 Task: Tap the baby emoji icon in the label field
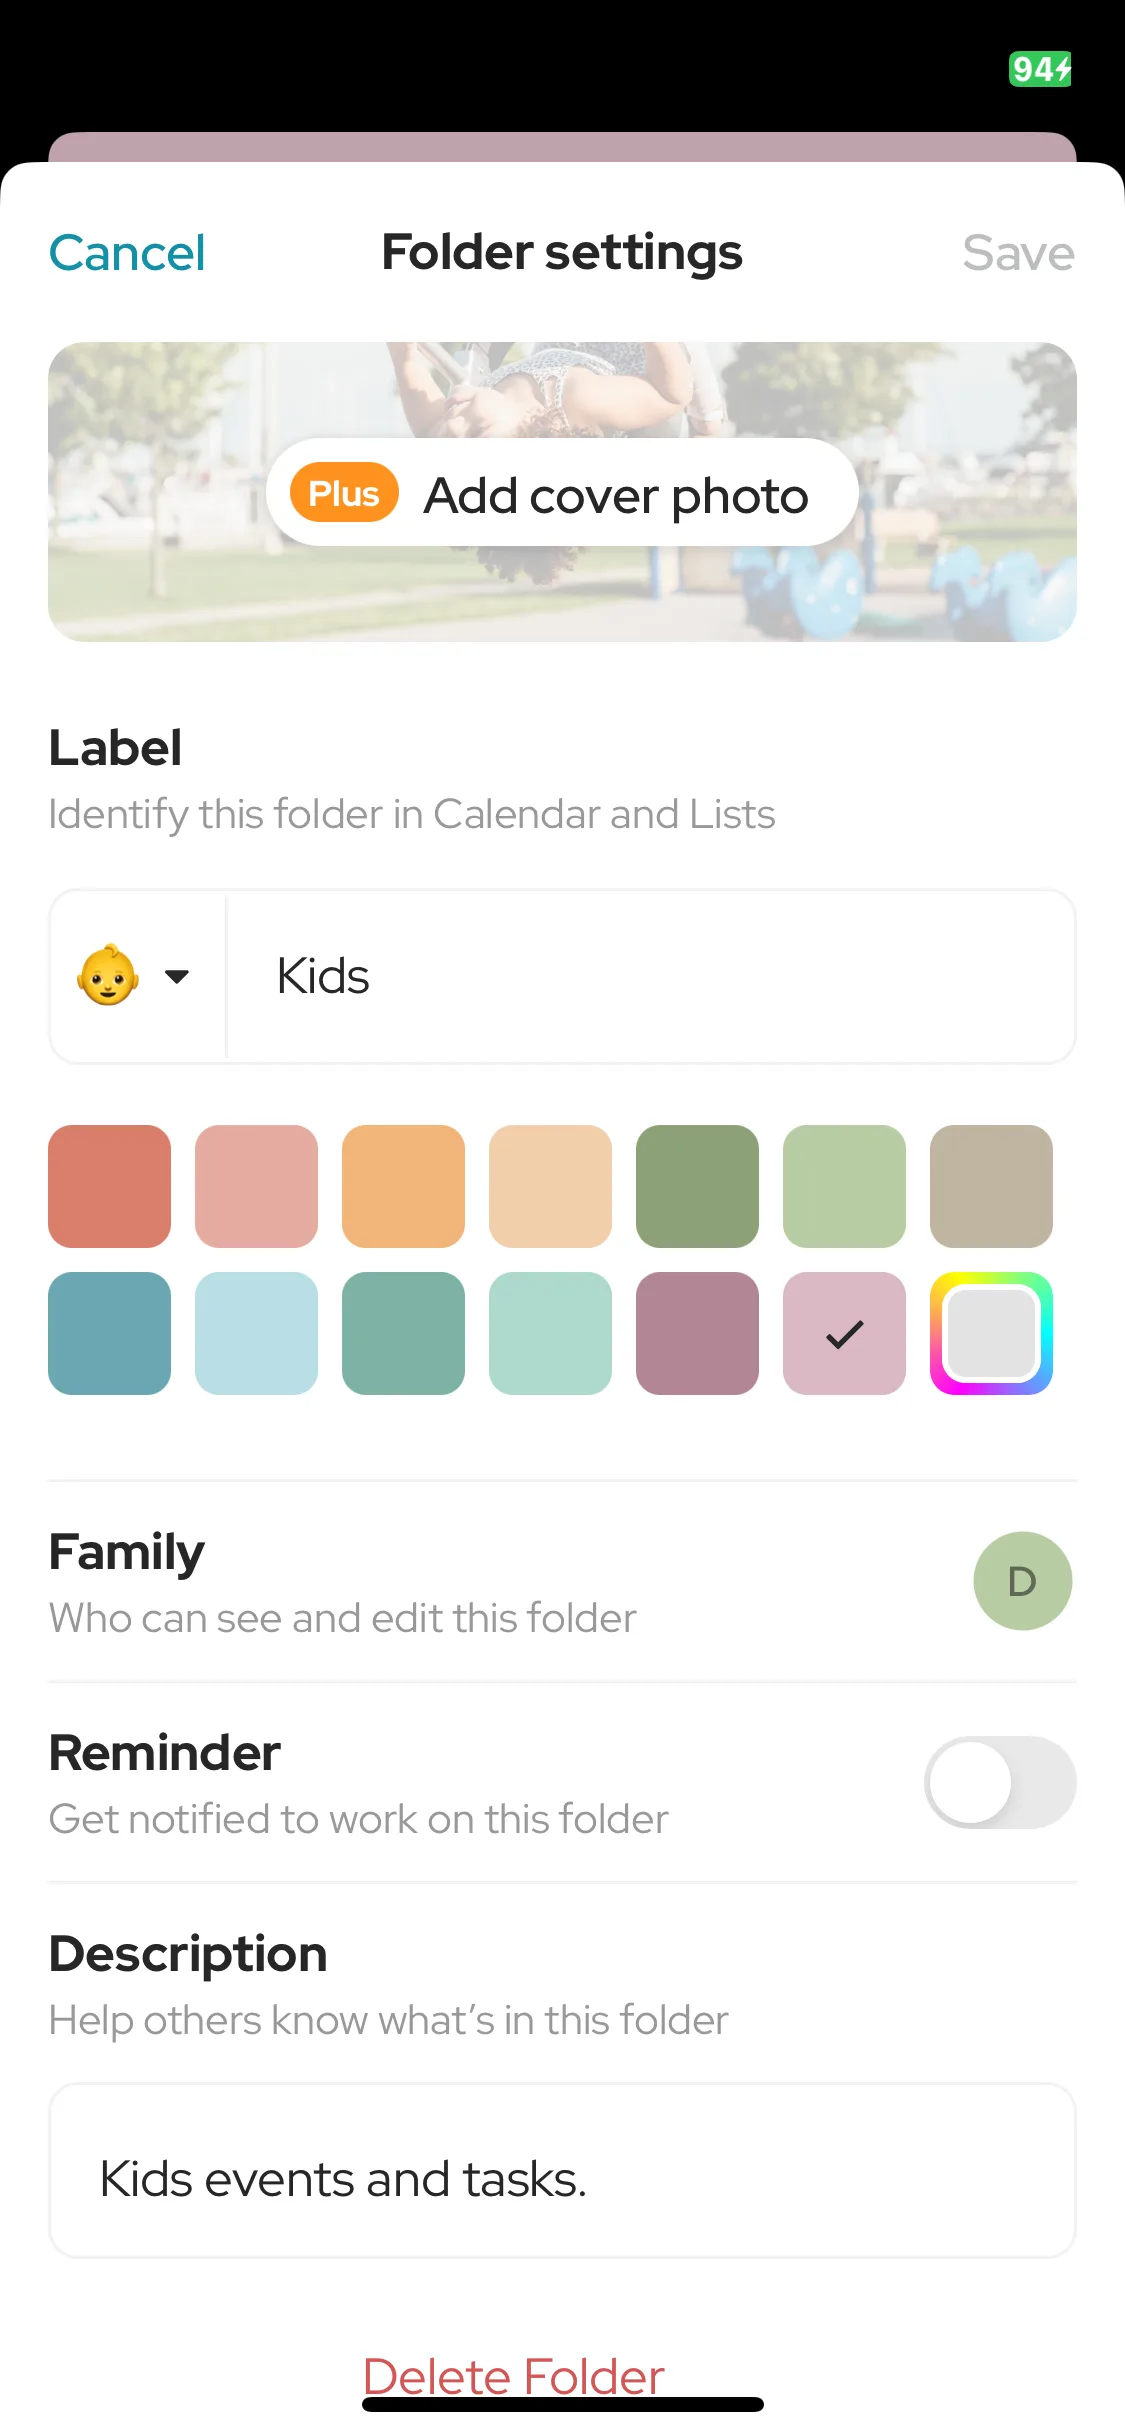(108, 975)
